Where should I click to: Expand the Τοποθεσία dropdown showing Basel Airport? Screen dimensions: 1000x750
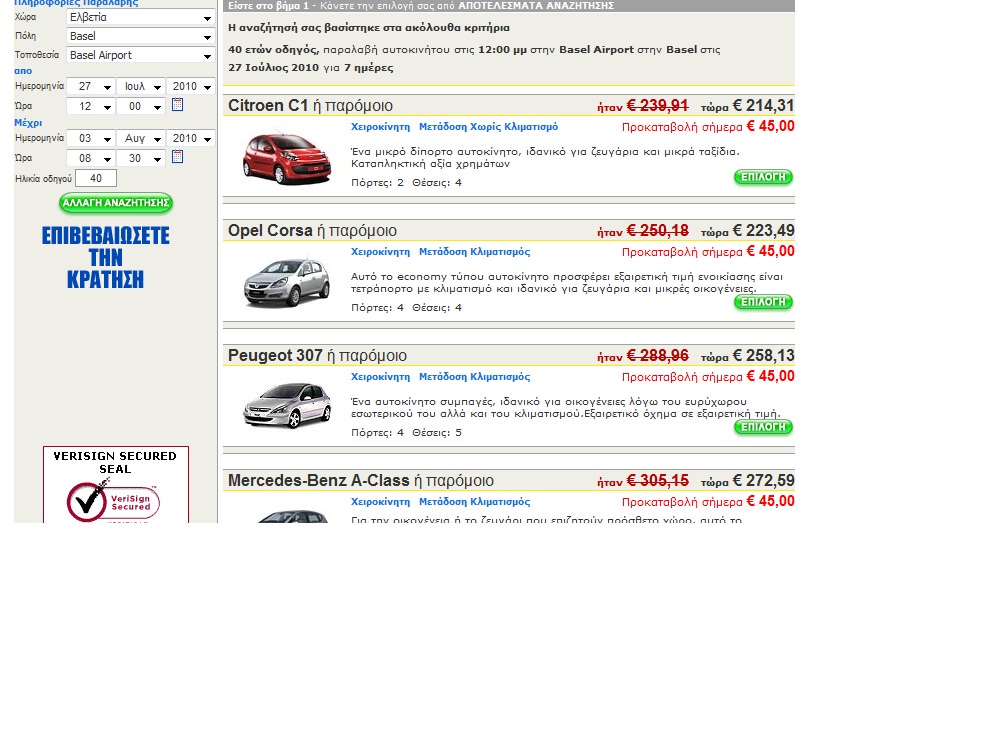[x=140, y=55]
